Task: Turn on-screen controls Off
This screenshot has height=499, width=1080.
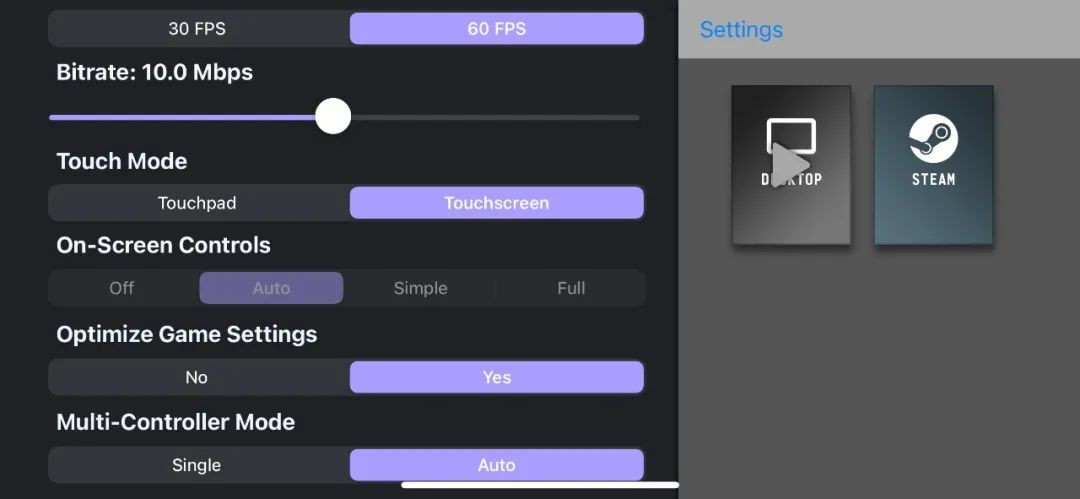Action: point(122,288)
